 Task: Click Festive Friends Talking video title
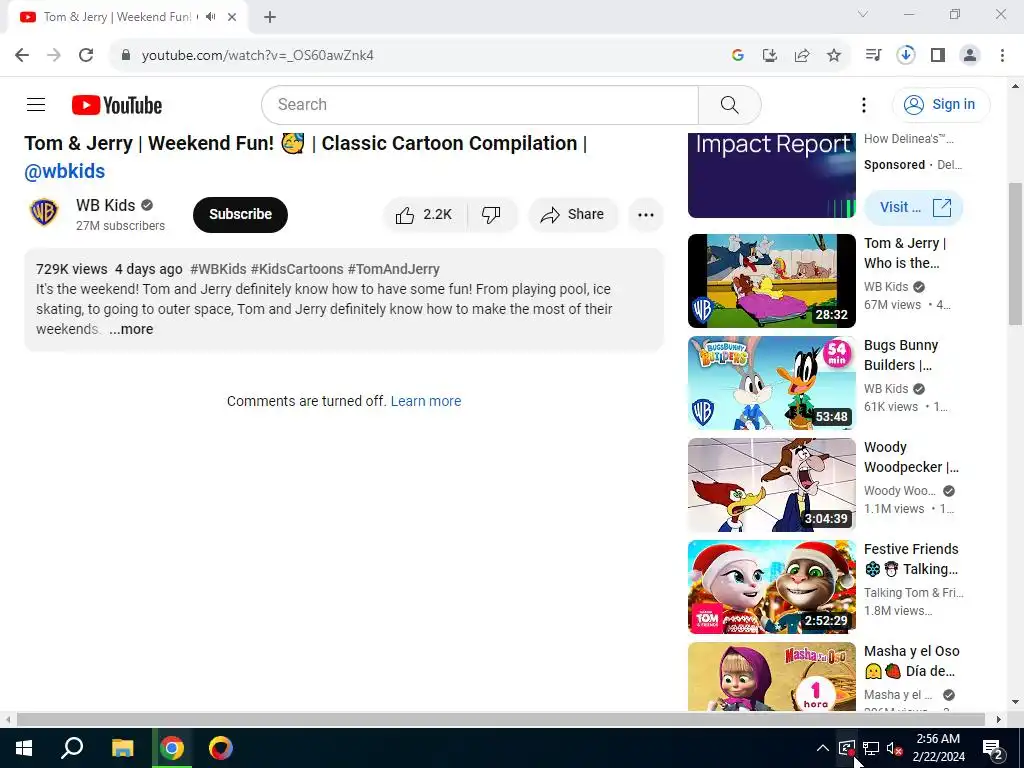(x=912, y=559)
